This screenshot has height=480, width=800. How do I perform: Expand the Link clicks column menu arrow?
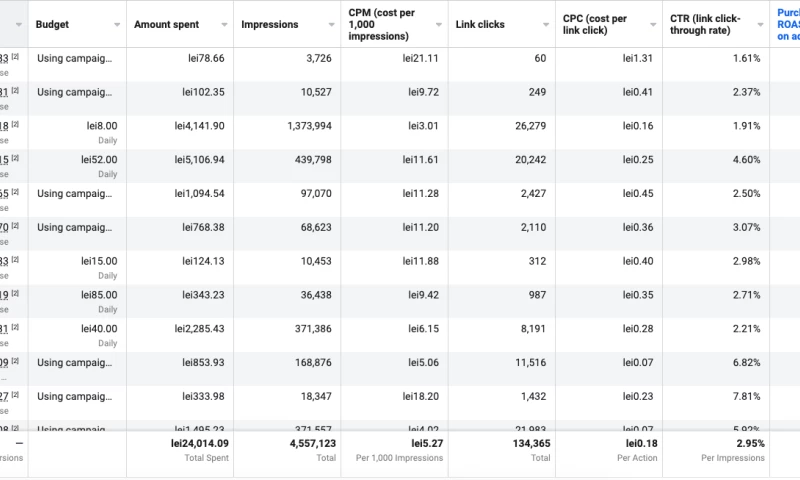point(545,24)
